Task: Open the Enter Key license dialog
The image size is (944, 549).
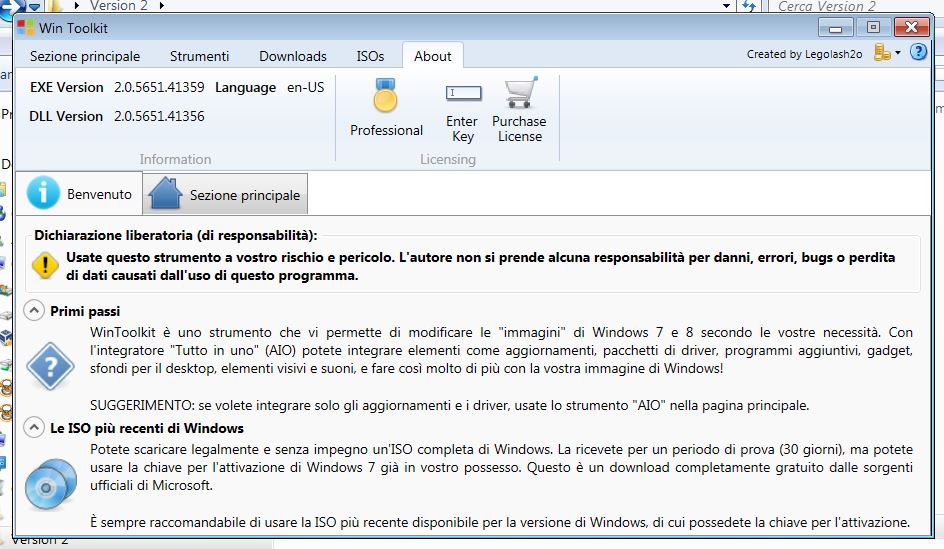Action: pos(462,94)
